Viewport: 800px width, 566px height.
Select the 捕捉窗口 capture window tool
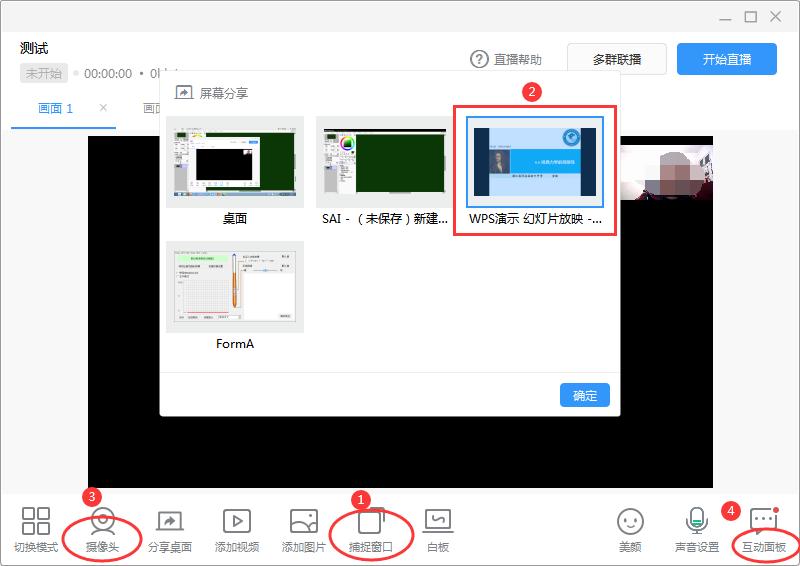[x=371, y=530]
